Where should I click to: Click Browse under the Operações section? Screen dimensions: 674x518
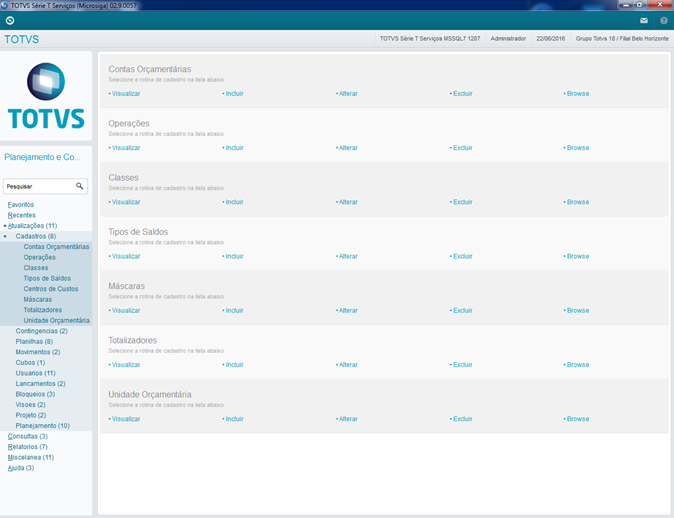[x=576, y=147]
